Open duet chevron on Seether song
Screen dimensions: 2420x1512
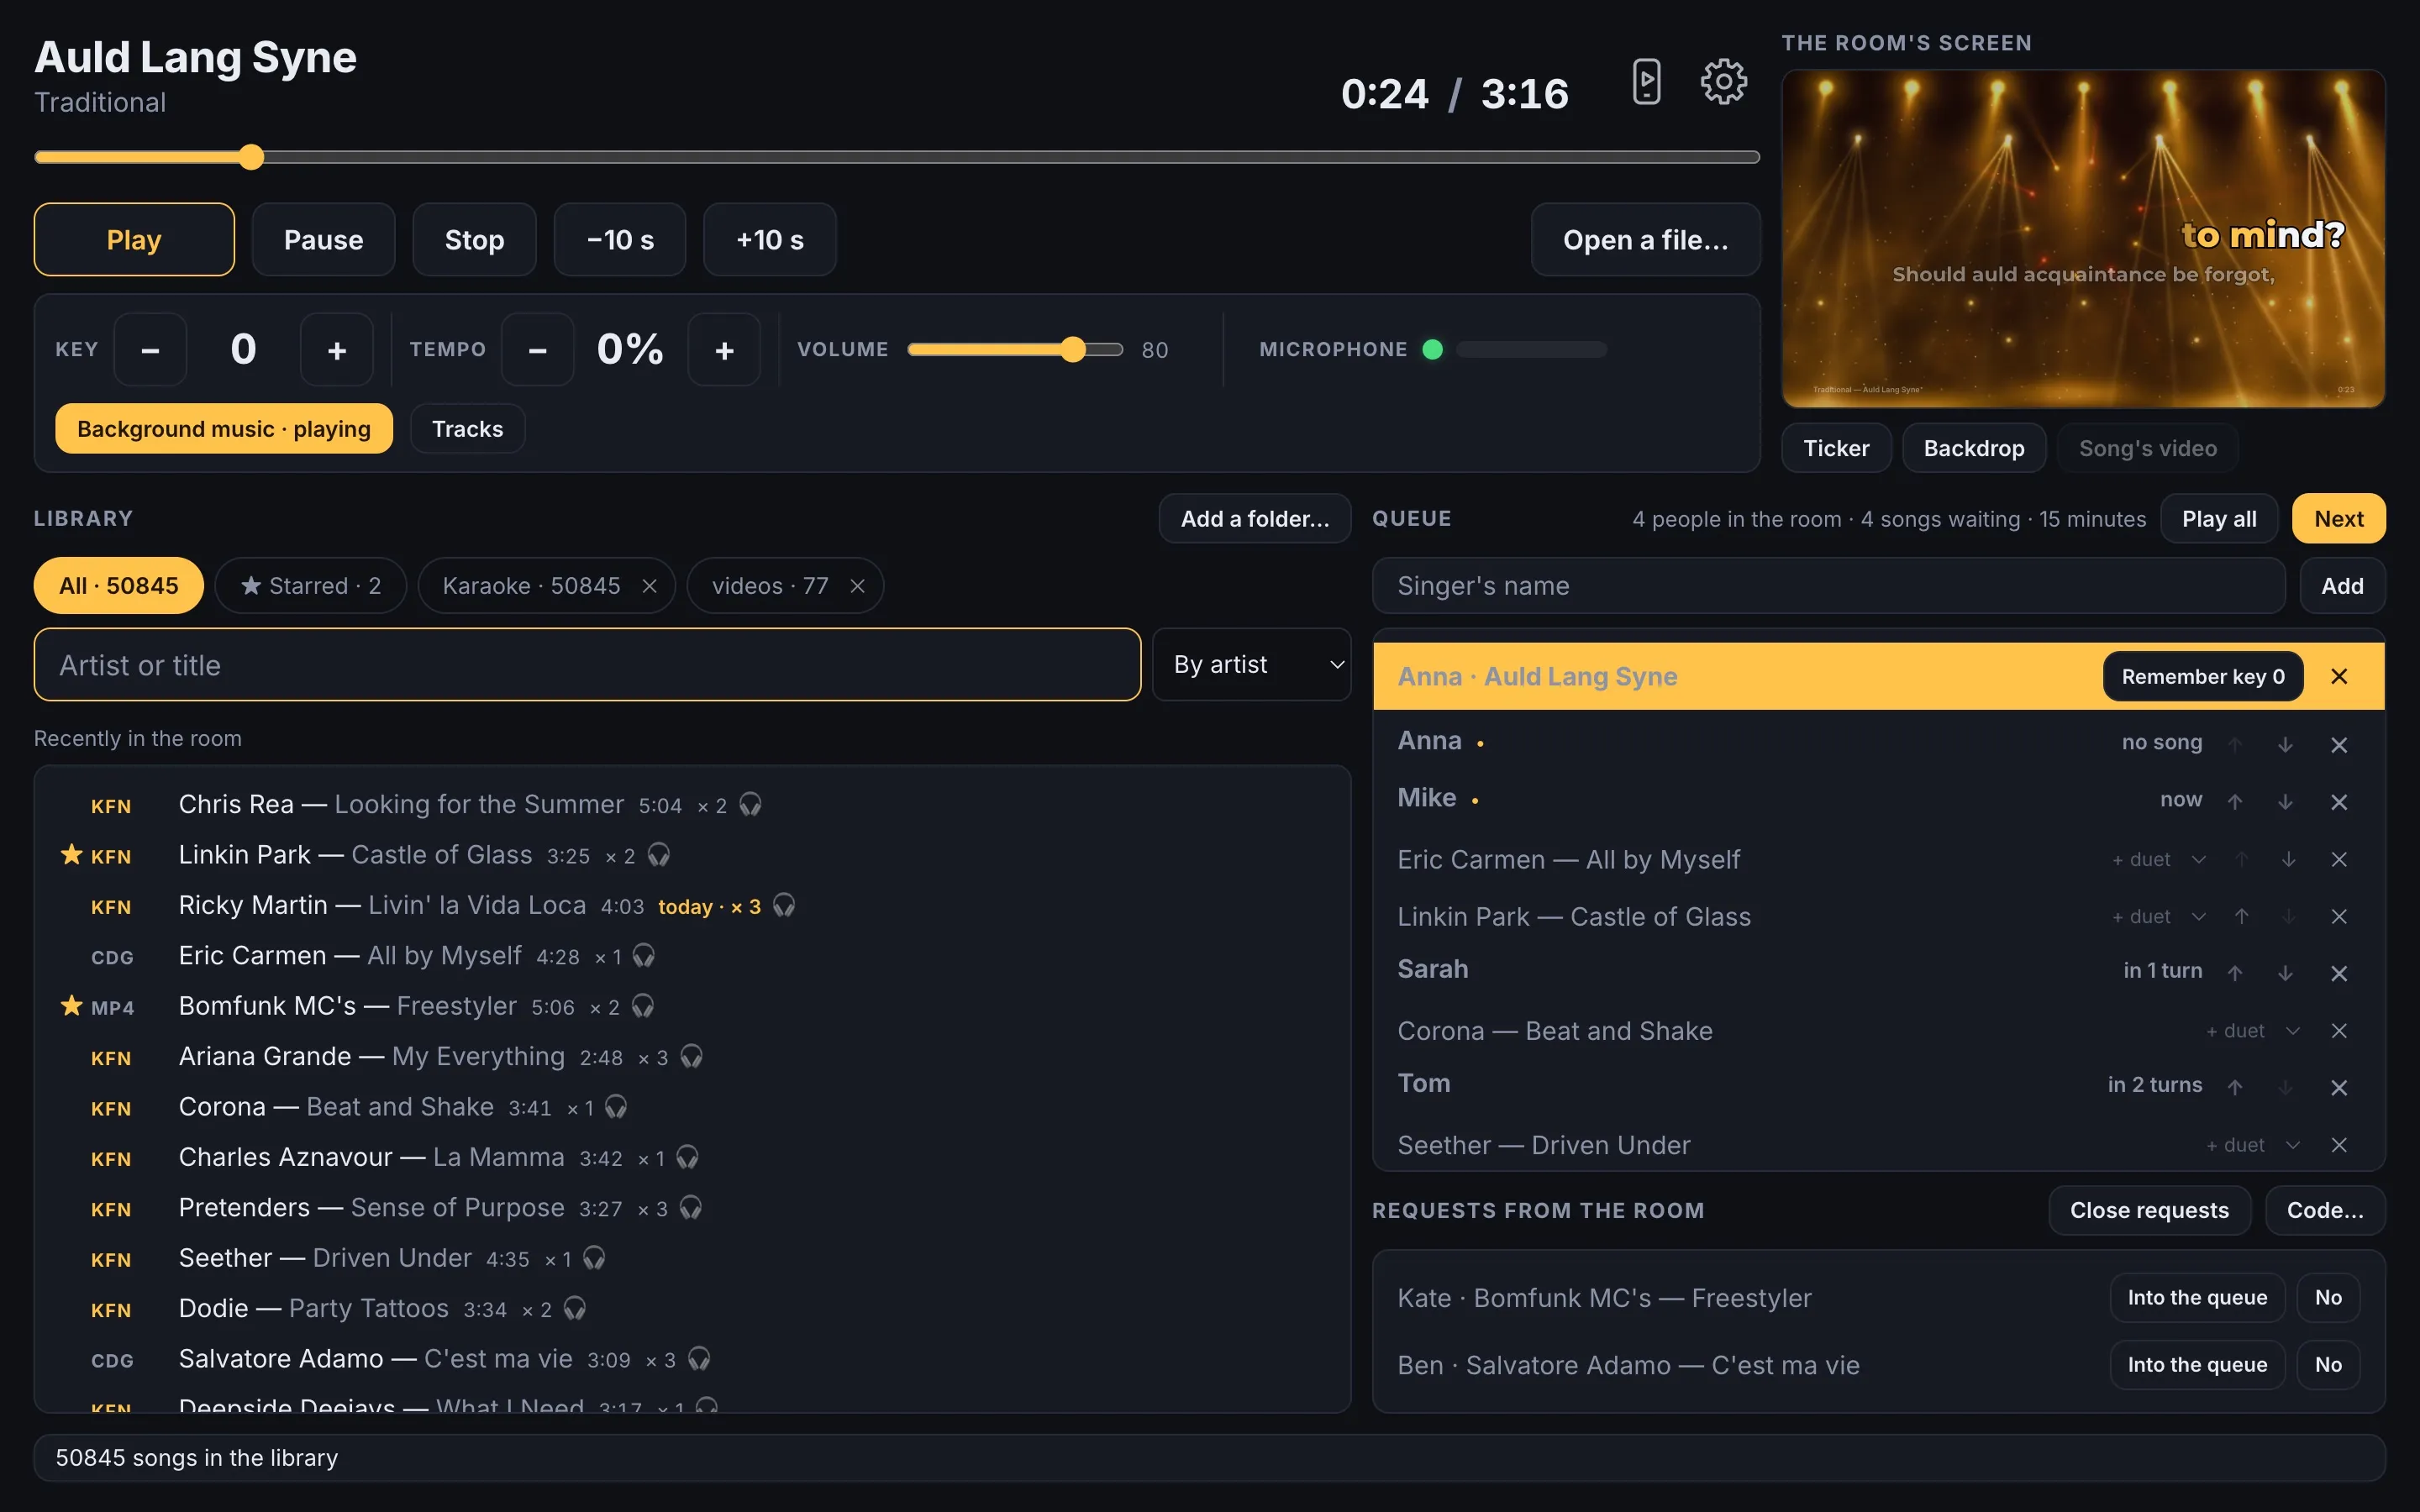[x=2292, y=1145]
